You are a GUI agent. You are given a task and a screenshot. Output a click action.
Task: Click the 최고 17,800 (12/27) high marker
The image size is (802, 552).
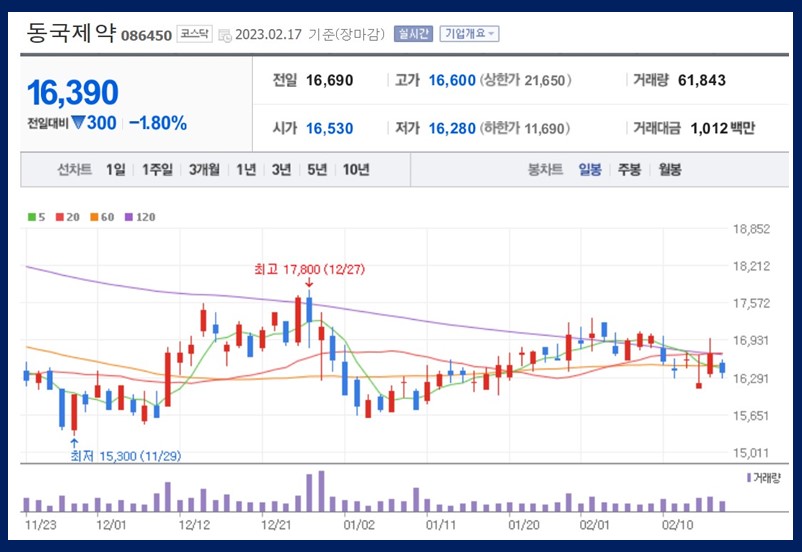(309, 269)
